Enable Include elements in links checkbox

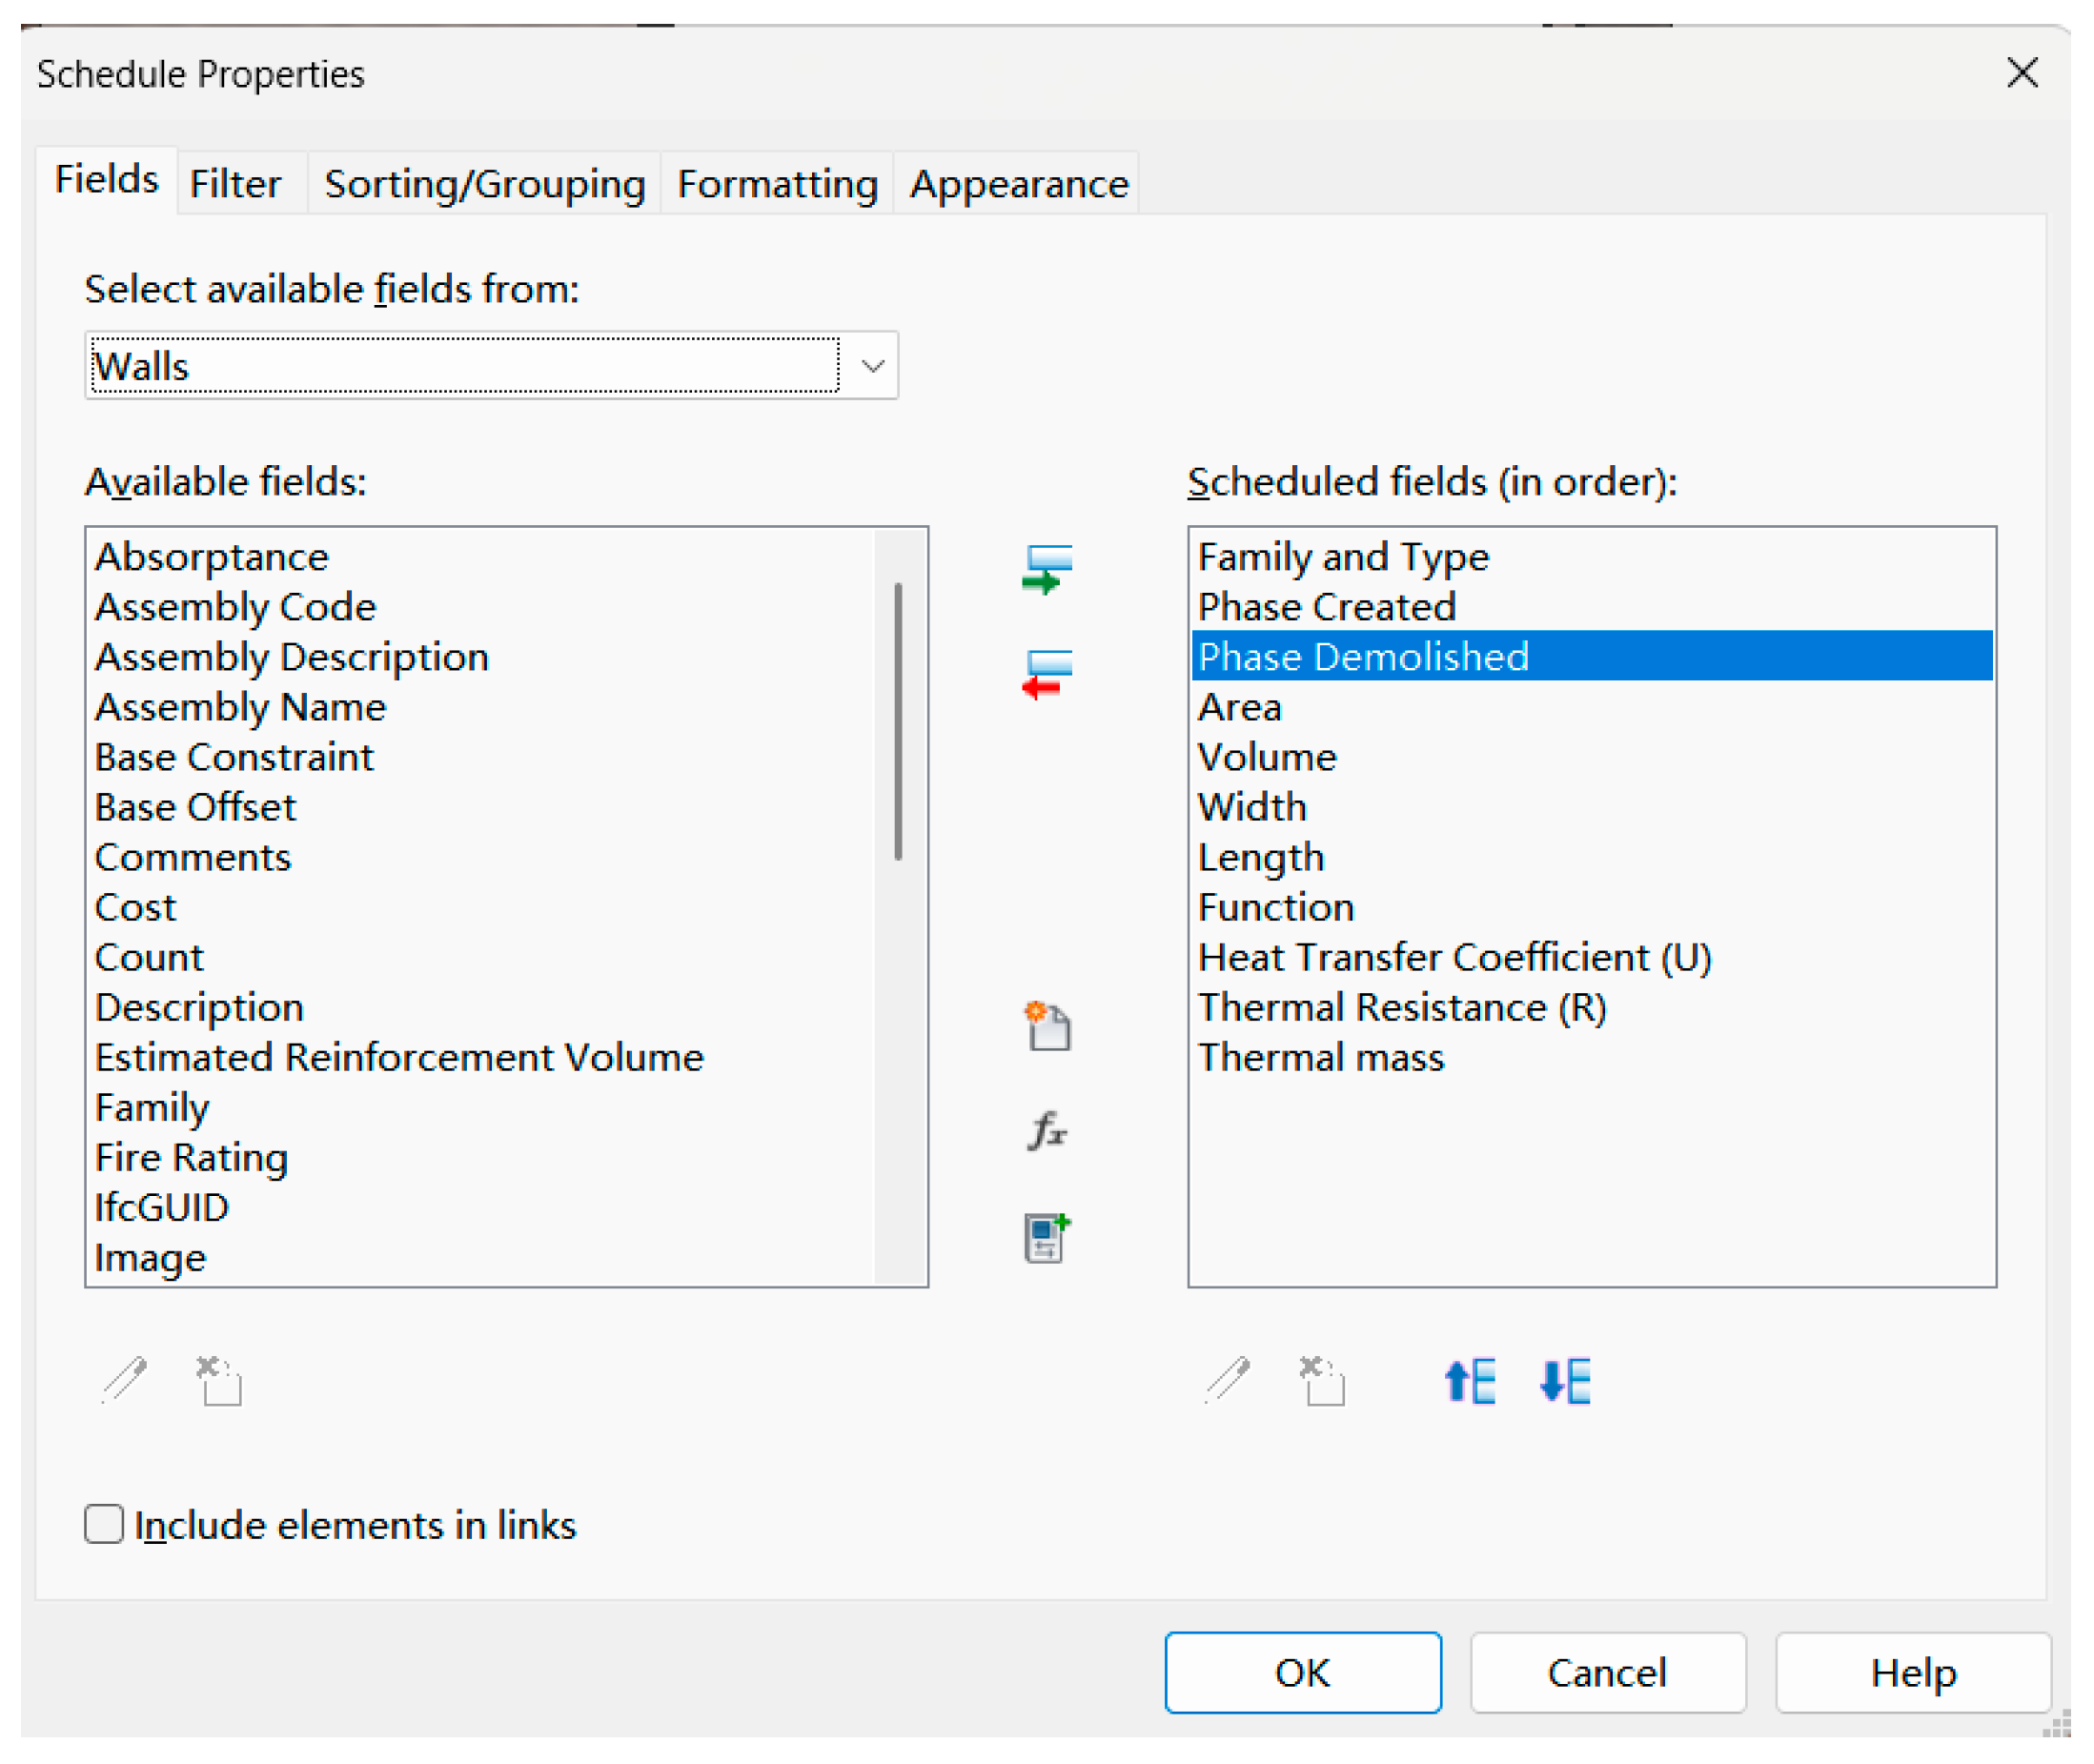click(104, 1524)
